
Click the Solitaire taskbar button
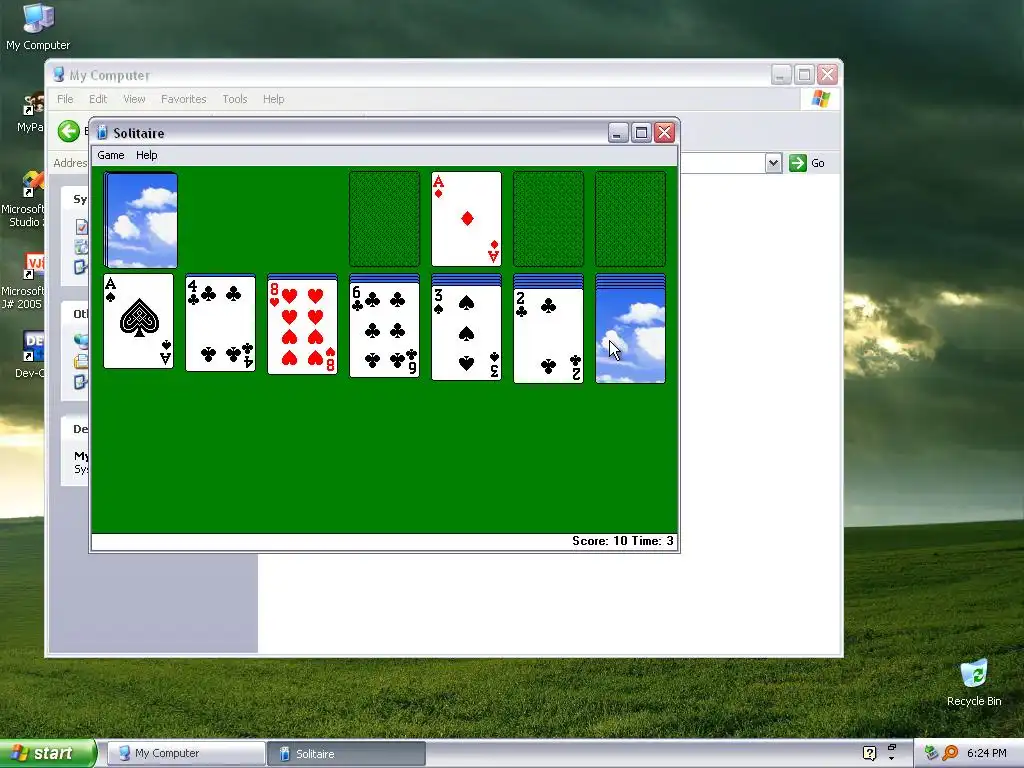346,754
